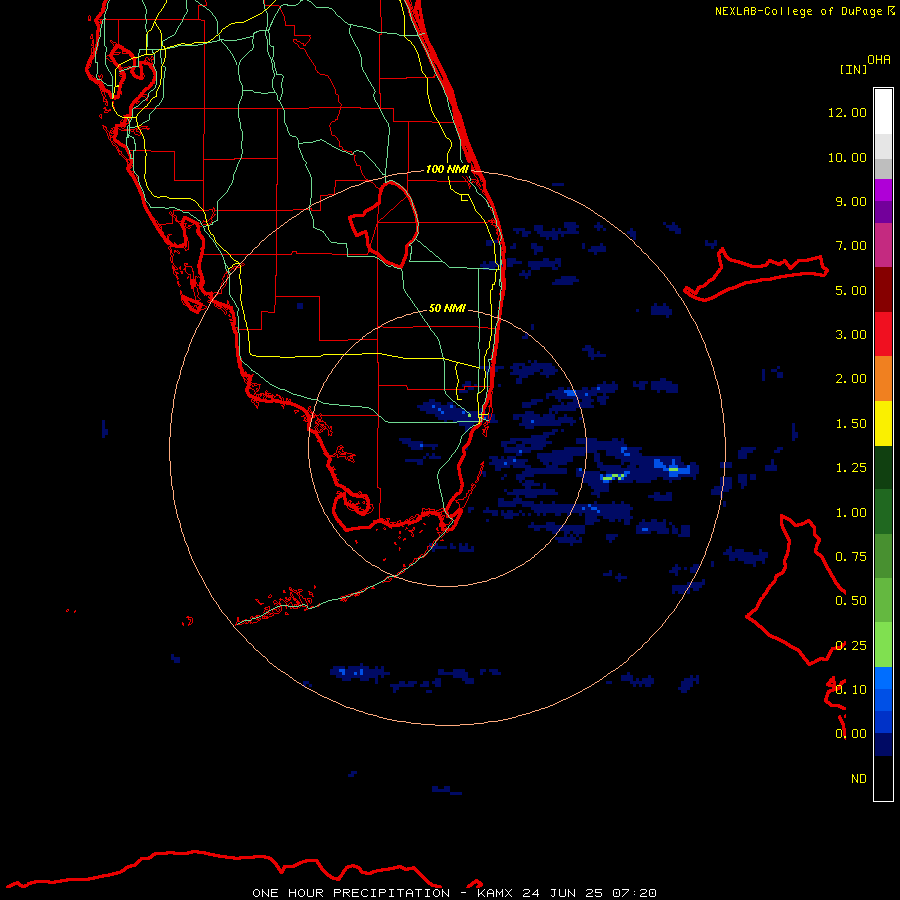Select the darkest green legend swatch

[883, 467]
